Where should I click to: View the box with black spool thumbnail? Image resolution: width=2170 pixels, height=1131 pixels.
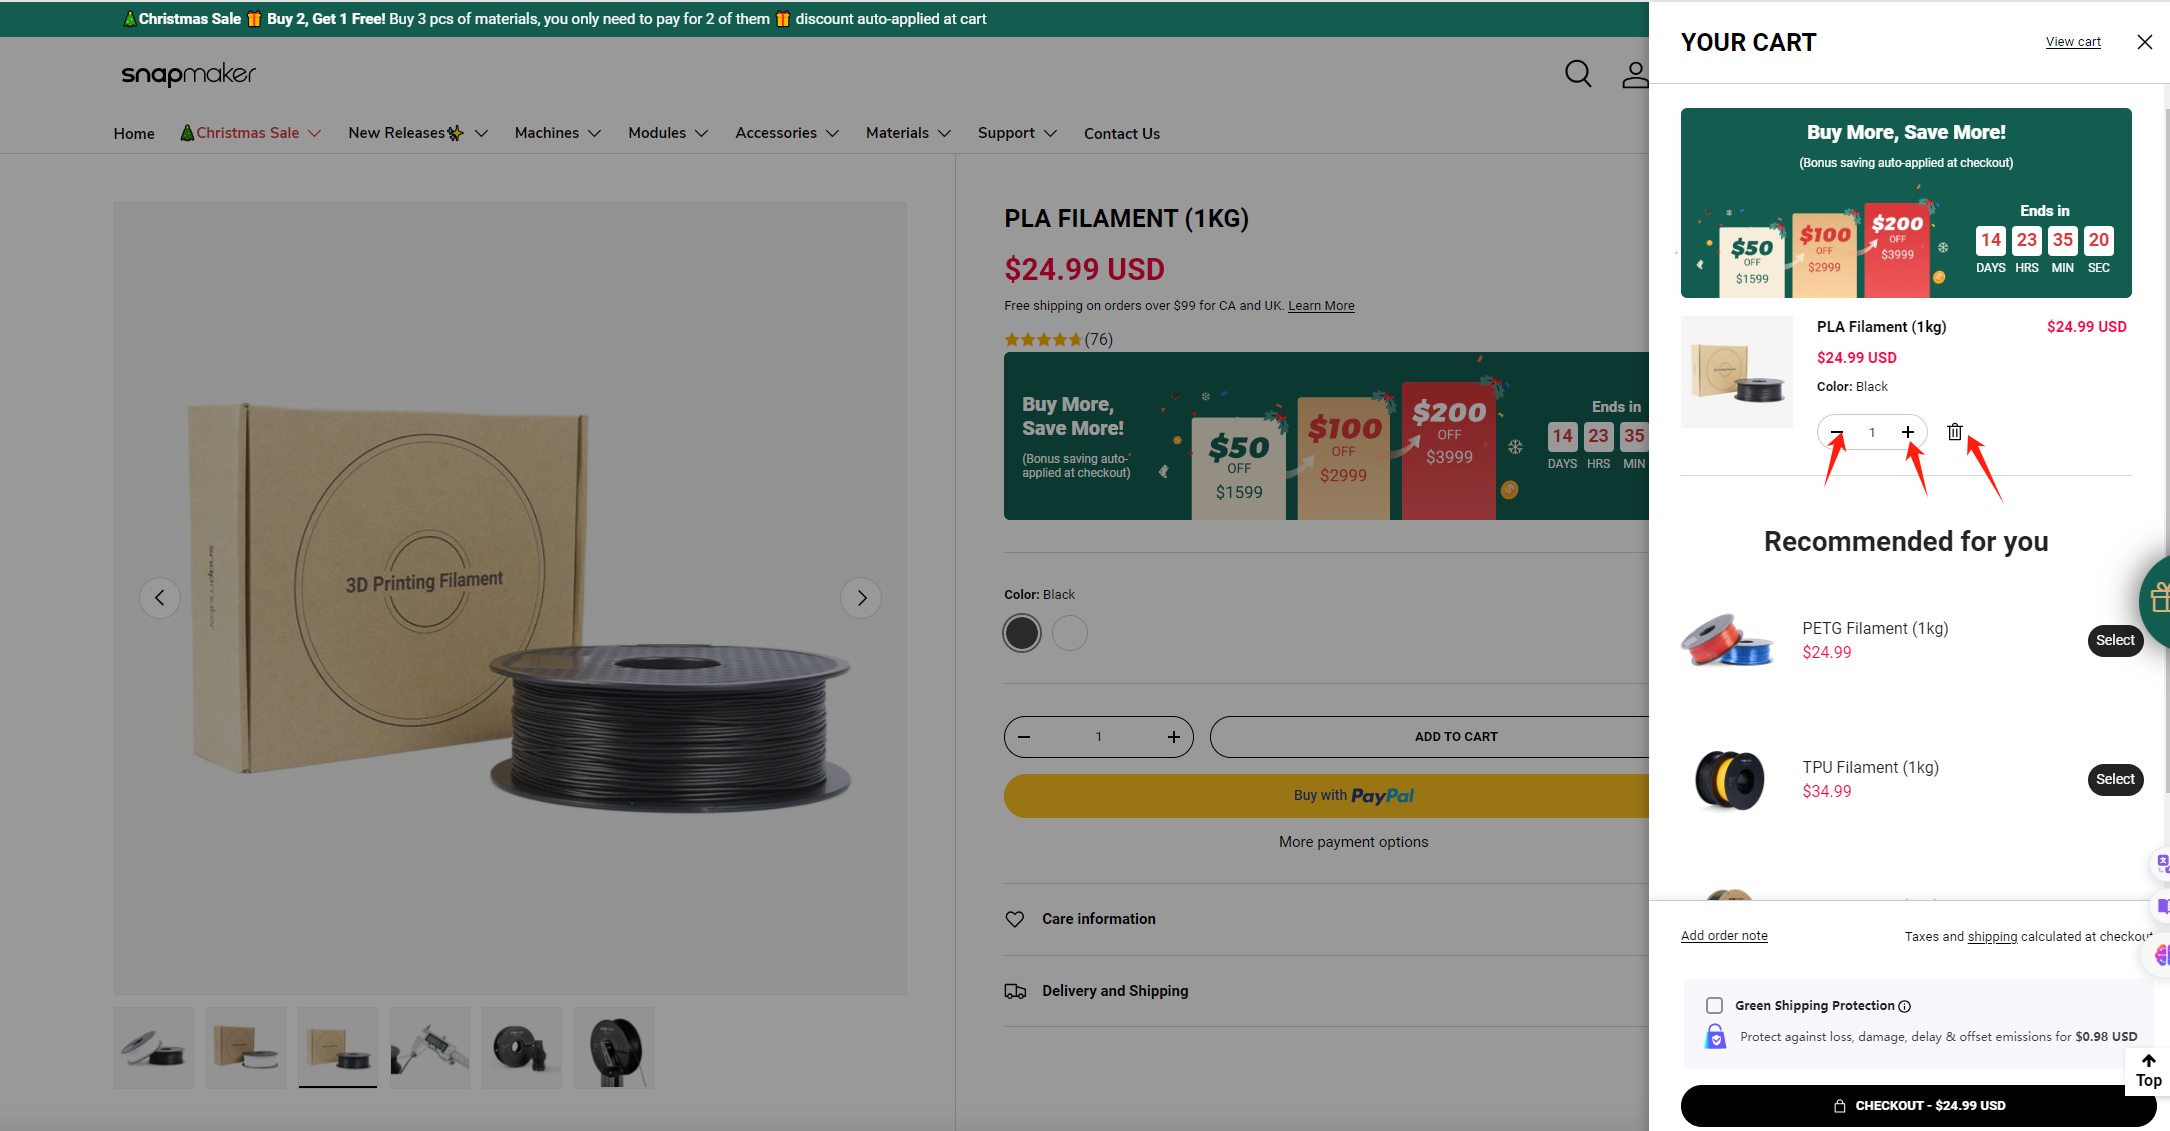tap(338, 1048)
